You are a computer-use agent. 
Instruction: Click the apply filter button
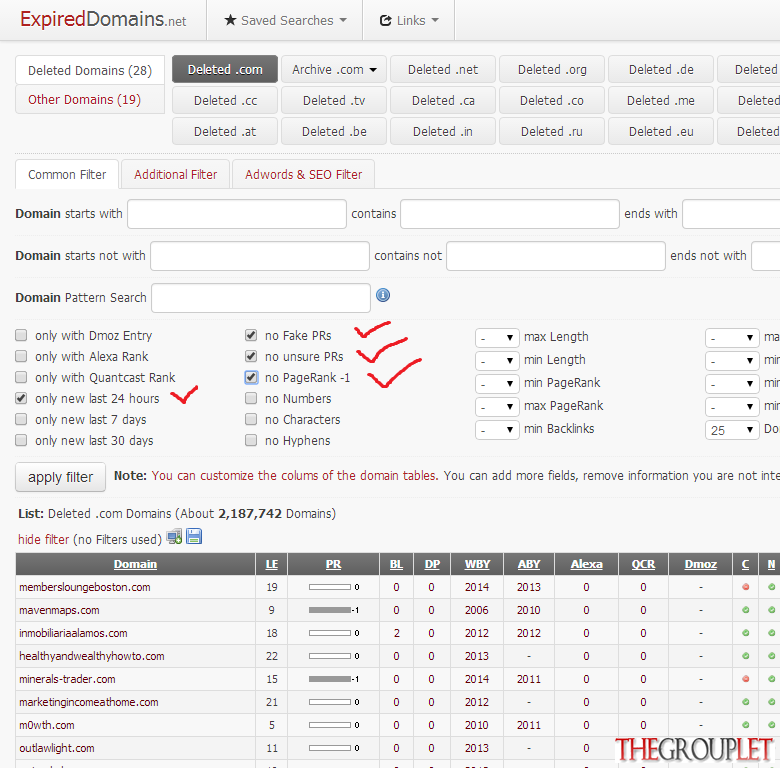coord(61,477)
